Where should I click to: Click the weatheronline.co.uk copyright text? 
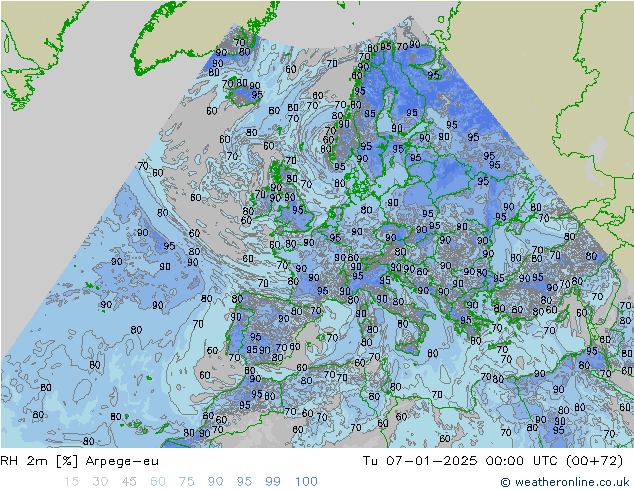[565, 482]
